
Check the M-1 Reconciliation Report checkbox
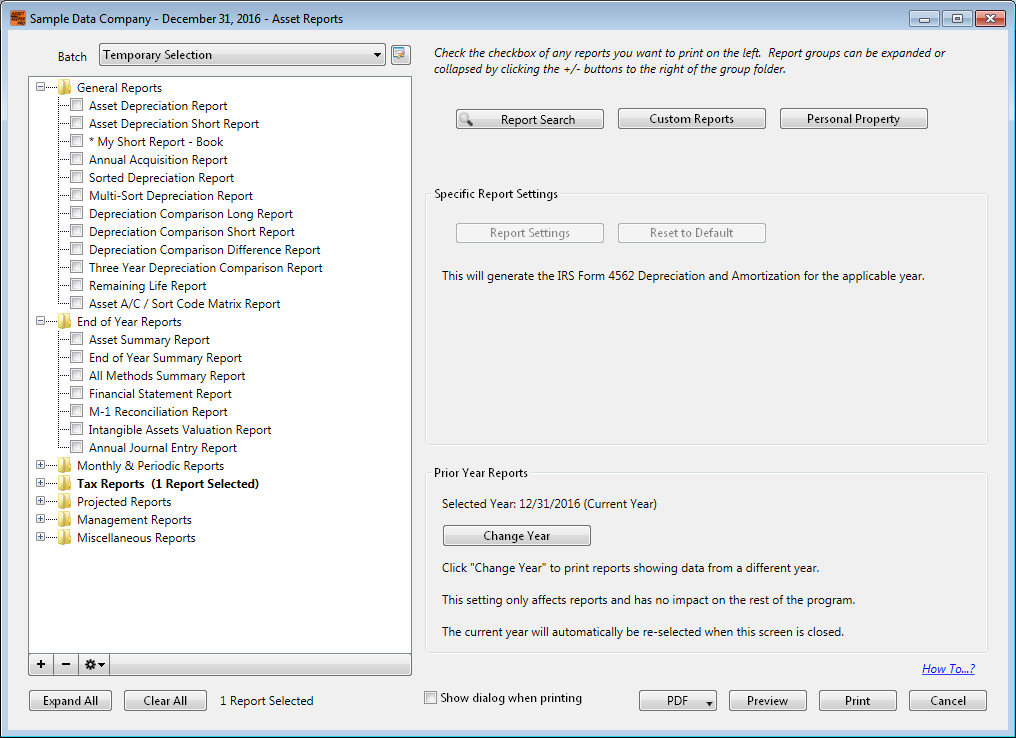(x=76, y=411)
